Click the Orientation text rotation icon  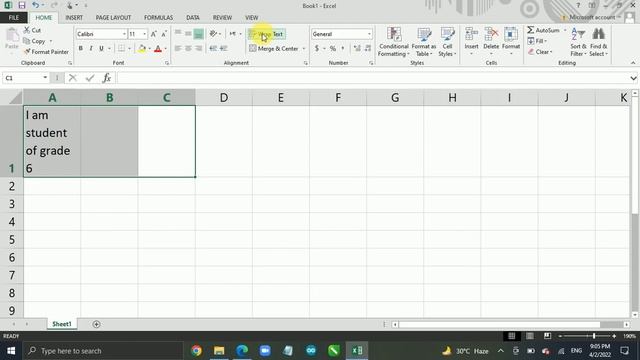tap(213, 34)
